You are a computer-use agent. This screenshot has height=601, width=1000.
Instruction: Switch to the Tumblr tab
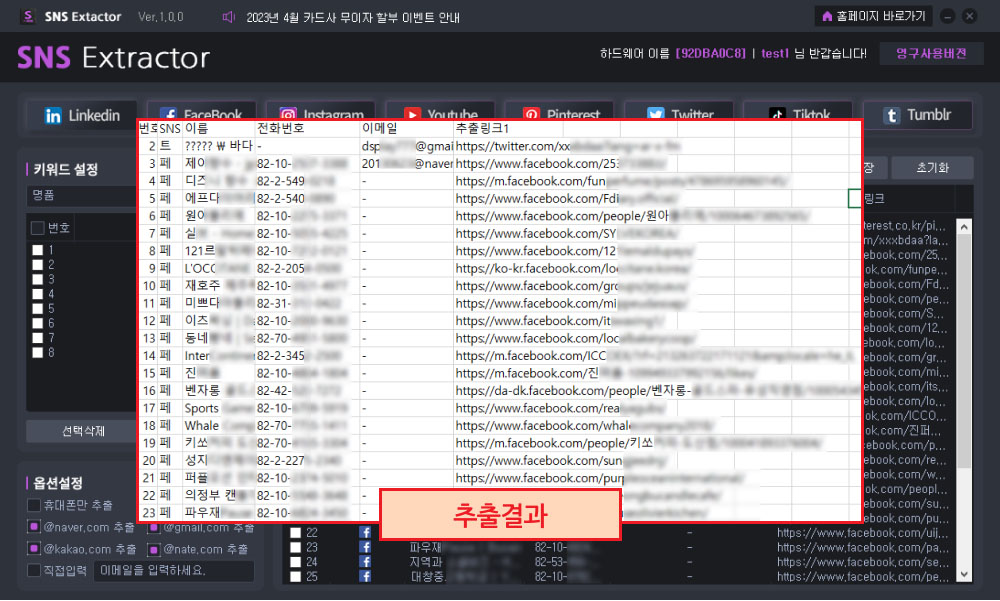click(x=918, y=115)
